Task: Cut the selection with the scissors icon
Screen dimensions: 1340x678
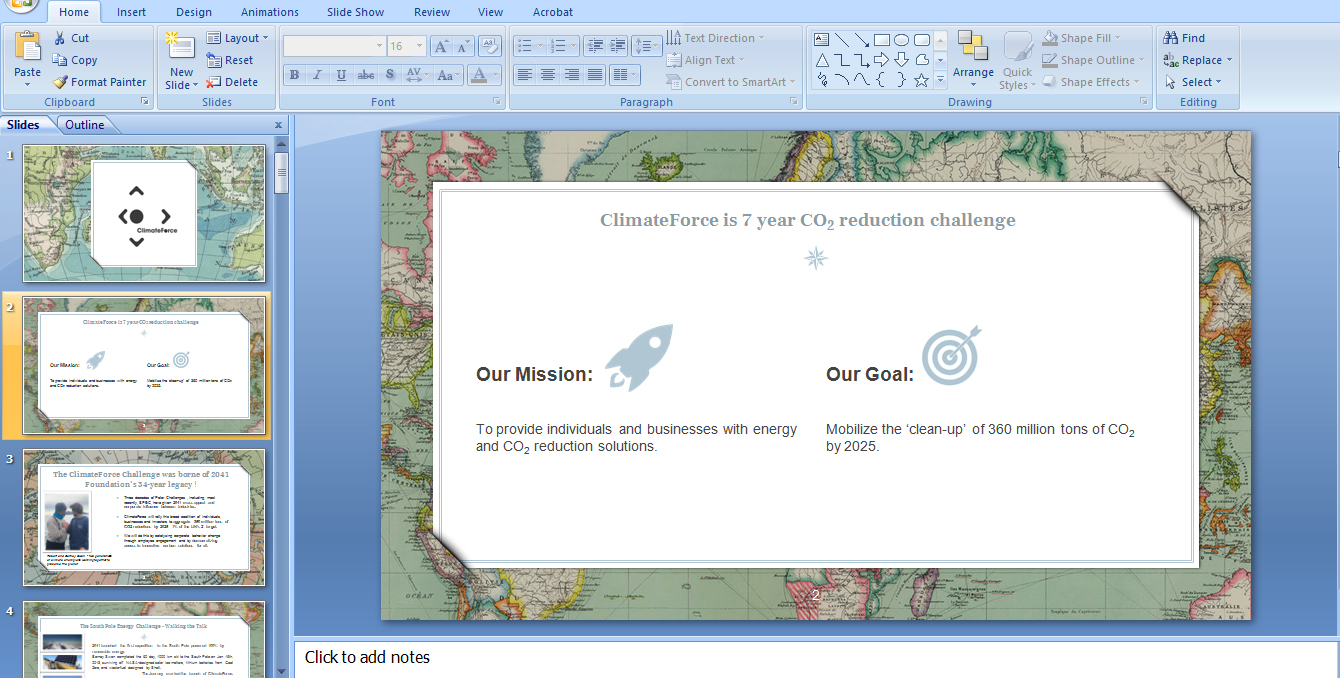Action: 60,38
